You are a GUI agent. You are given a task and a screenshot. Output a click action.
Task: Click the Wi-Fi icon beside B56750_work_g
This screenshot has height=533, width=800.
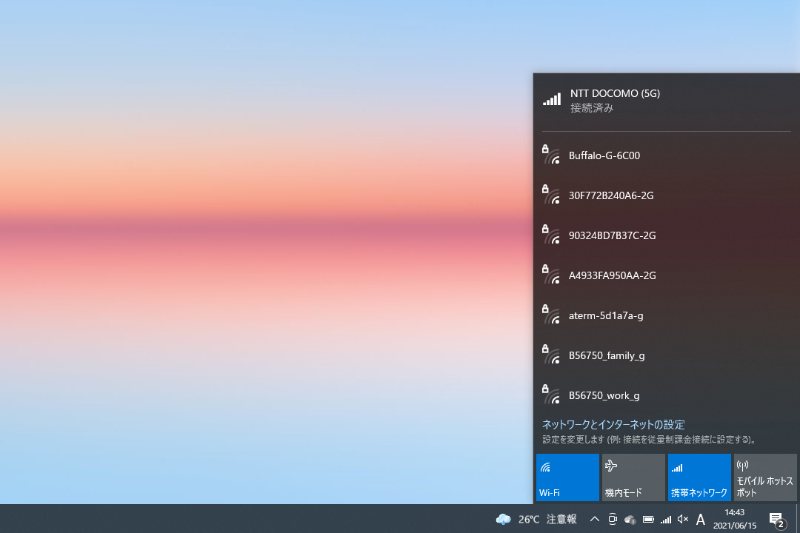(551, 394)
